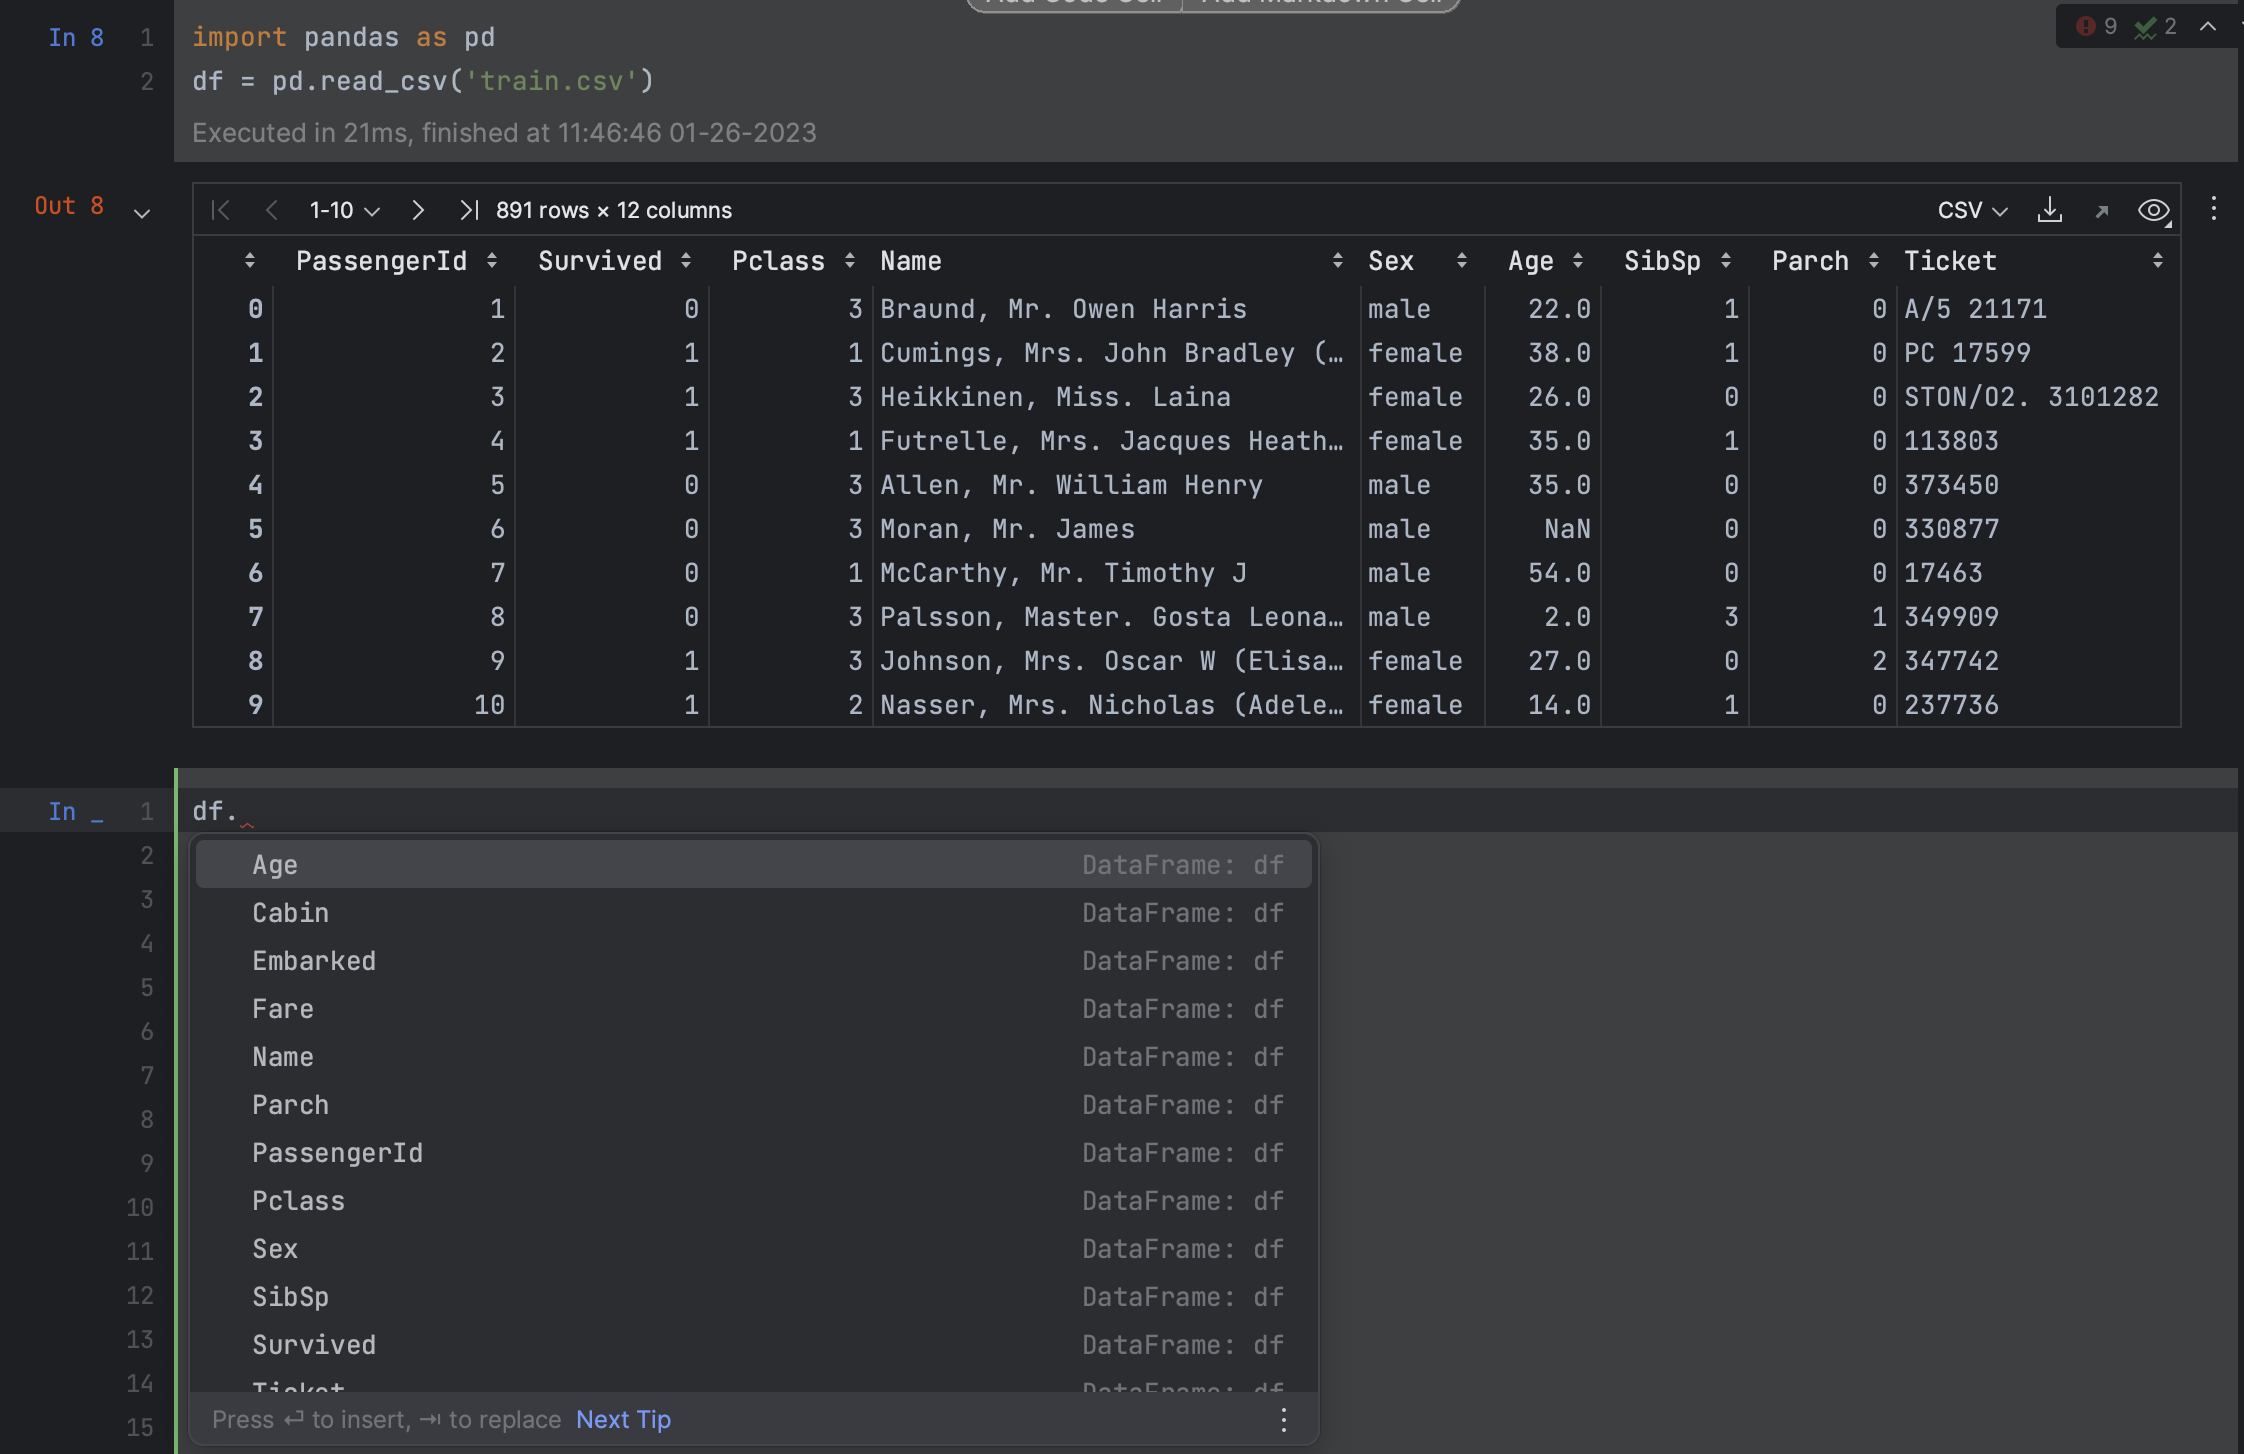Screen dimensions: 2244x1454
Task: Click the Next Tip link
Action: 623,1419
